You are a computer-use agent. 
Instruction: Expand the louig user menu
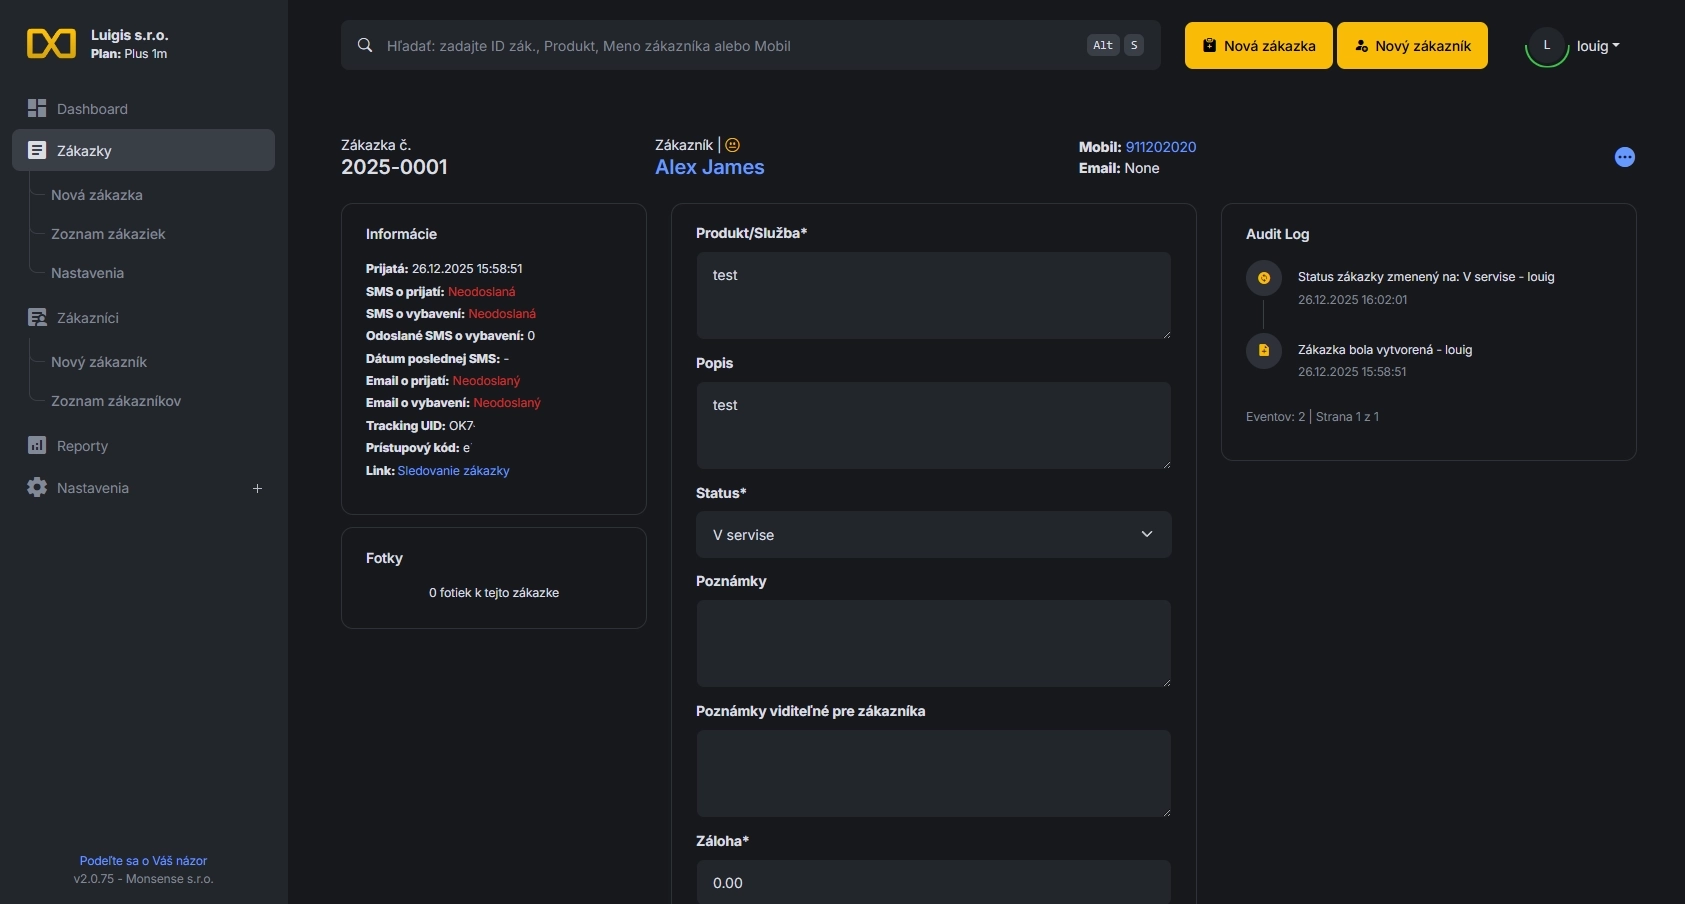[x=1597, y=46]
